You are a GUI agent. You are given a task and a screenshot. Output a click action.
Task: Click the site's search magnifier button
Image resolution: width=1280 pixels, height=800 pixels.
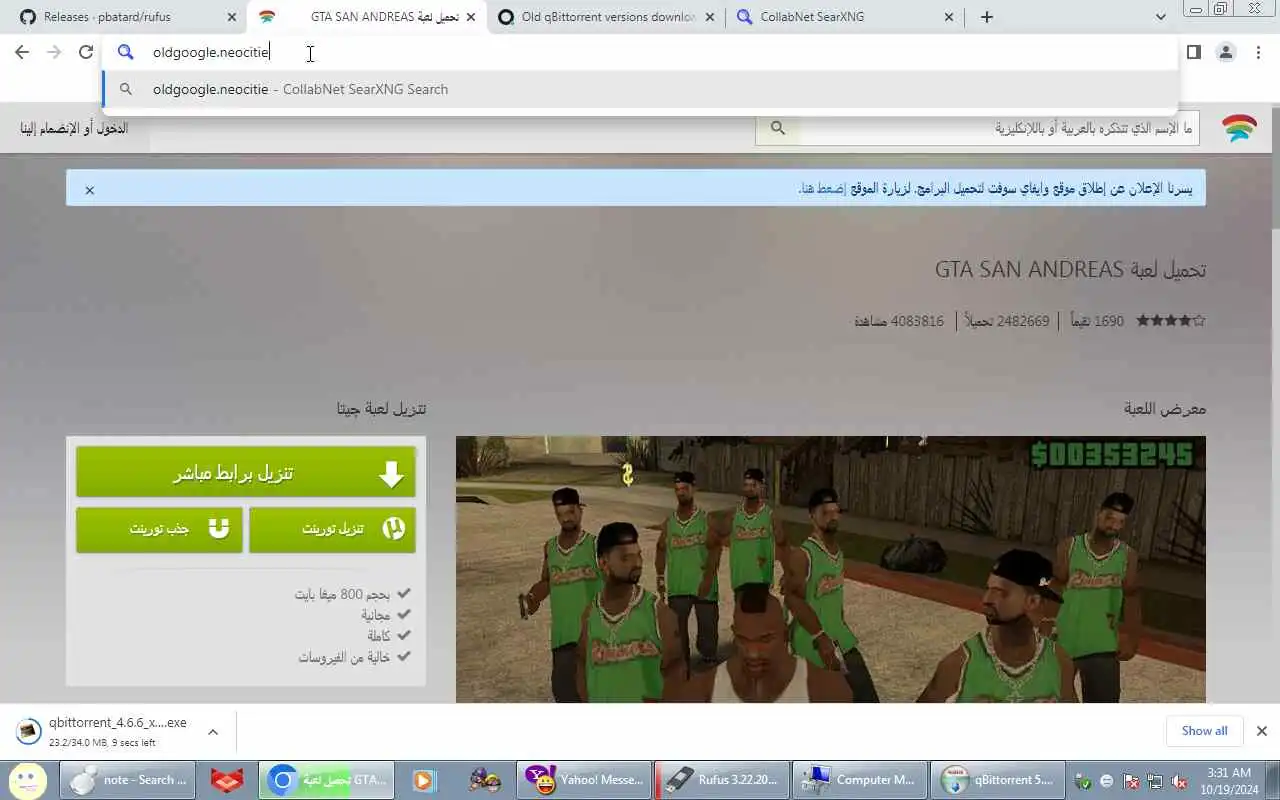pos(778,128)
